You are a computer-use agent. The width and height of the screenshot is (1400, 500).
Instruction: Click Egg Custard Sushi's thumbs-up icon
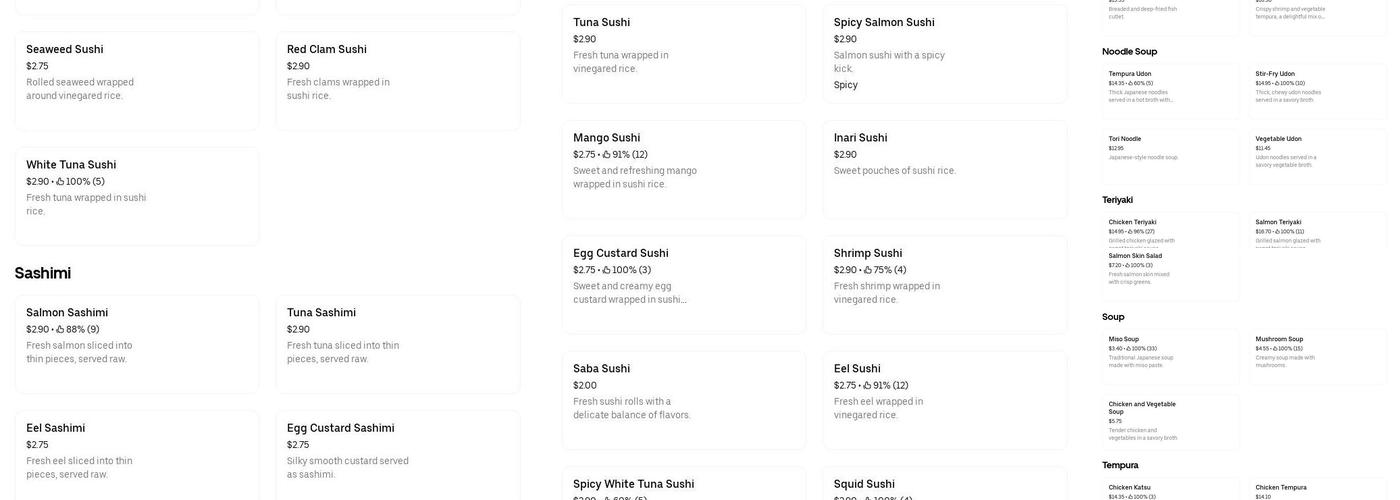pyautogui.click(x=607, y=270)
